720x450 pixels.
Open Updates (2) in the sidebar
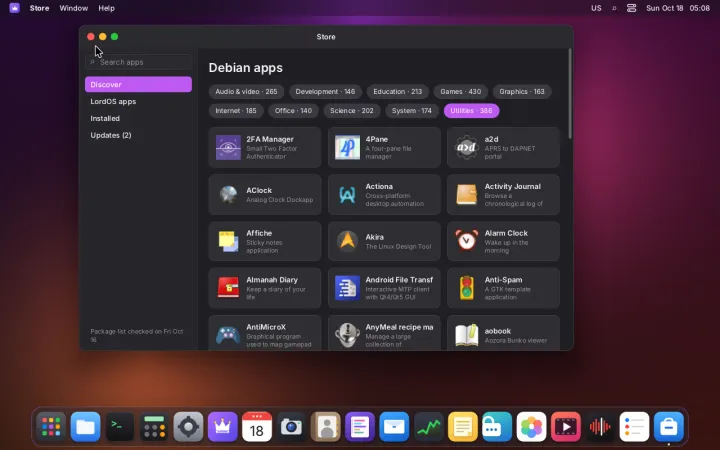138,135
